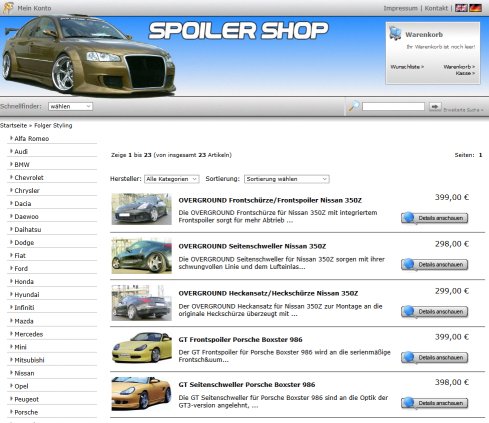Select the Honda category
The height and width of the screenshot is (423, 489).
[x=24, y=281]
